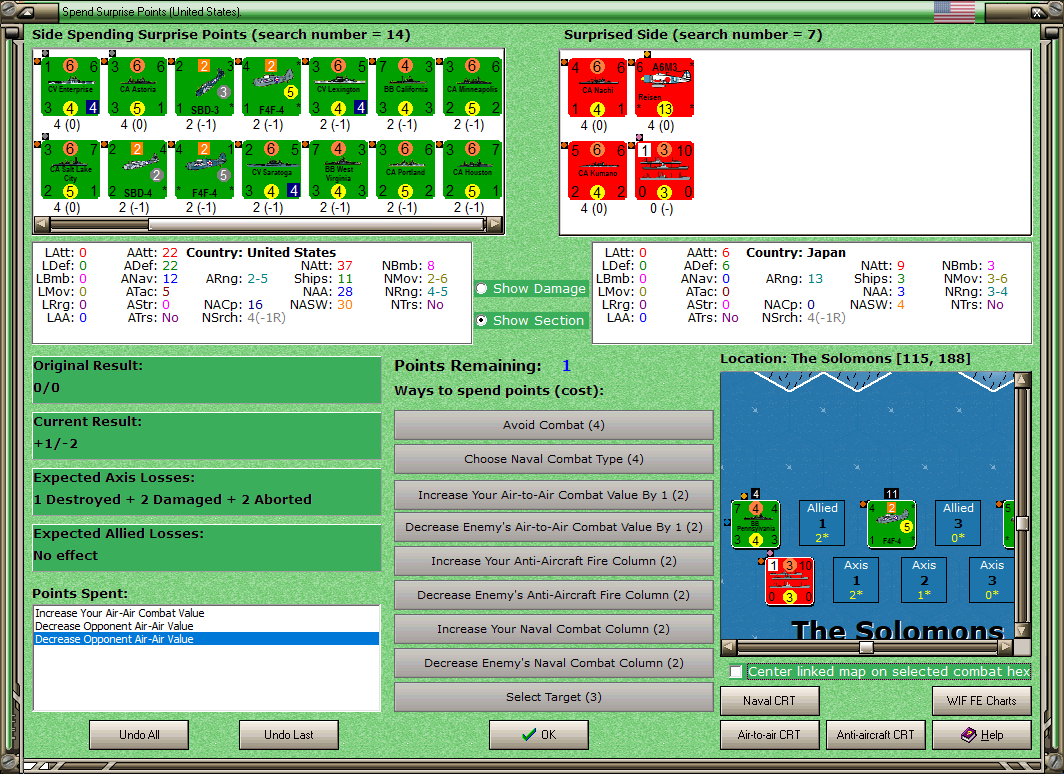Click Choose Naval Combat Type (4)
Image resolution: width=1064 pixels, height=774 pixels.
pyautogui.click(x=554, y=459)
